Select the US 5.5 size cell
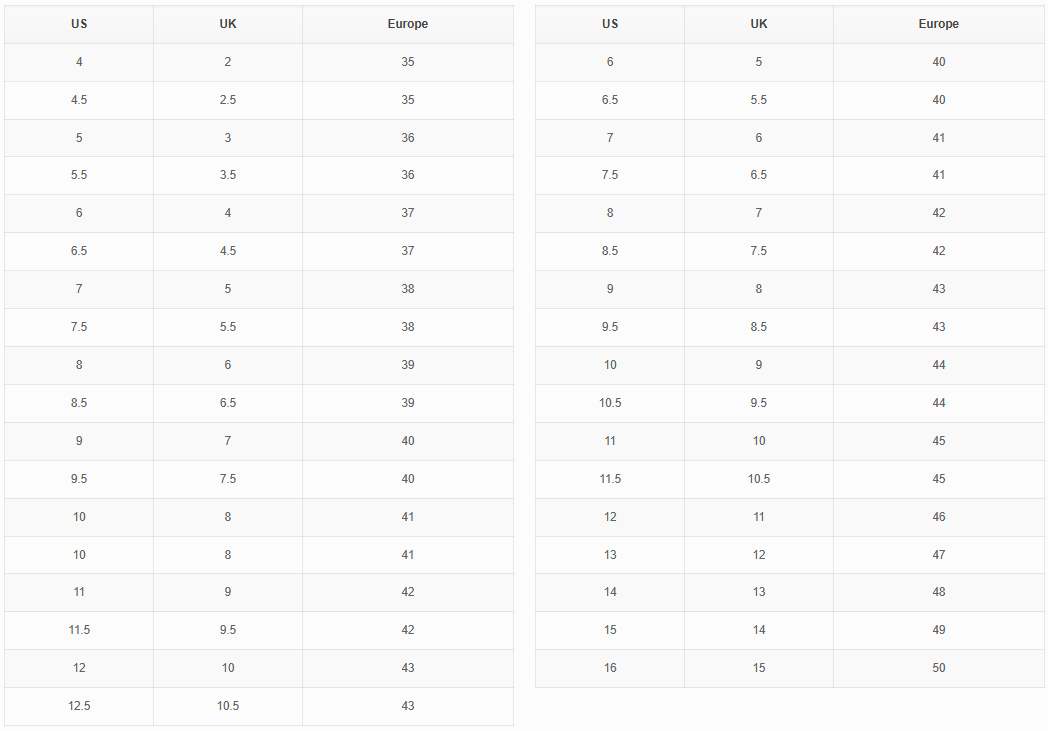The image size is (1048, 731). click(x=79, y=175)
